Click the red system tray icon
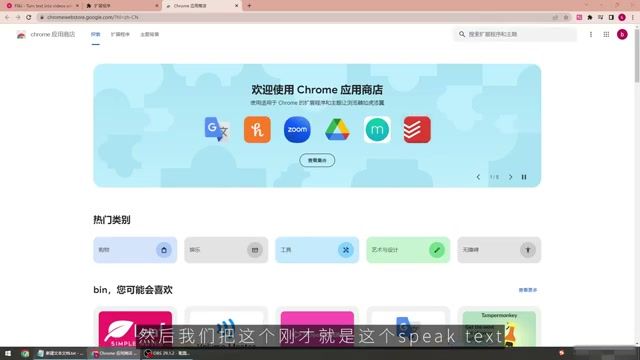 [x=562, y=353]
